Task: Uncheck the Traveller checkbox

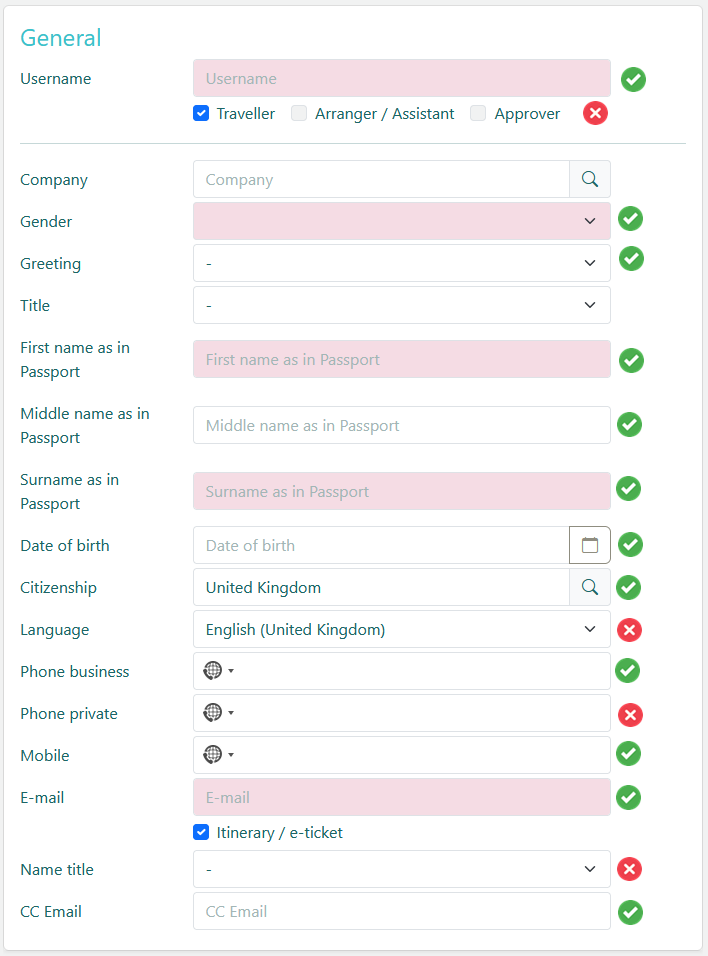Action: click(x=201, y=114)
